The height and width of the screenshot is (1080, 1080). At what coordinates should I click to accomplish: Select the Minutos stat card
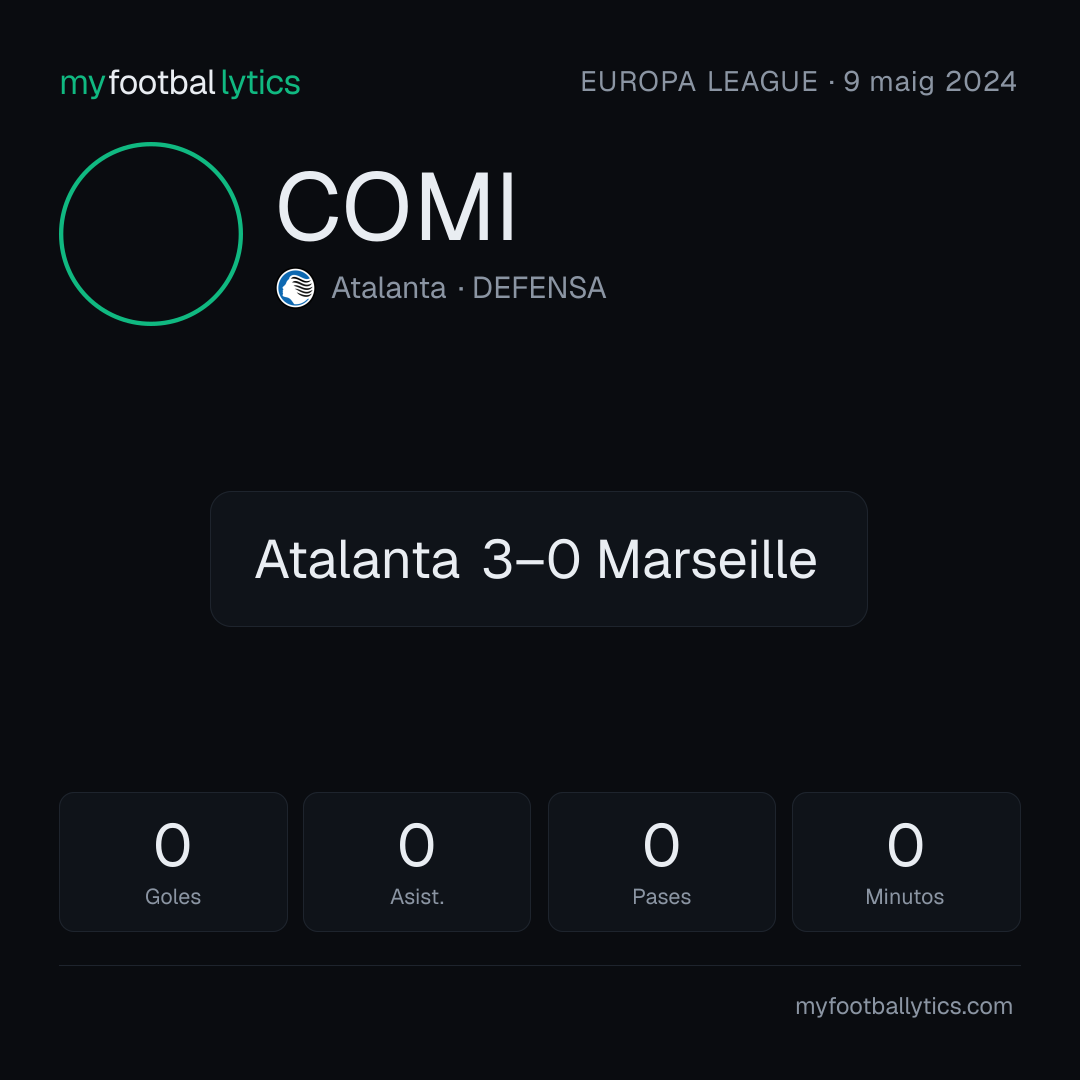point(906,862)
